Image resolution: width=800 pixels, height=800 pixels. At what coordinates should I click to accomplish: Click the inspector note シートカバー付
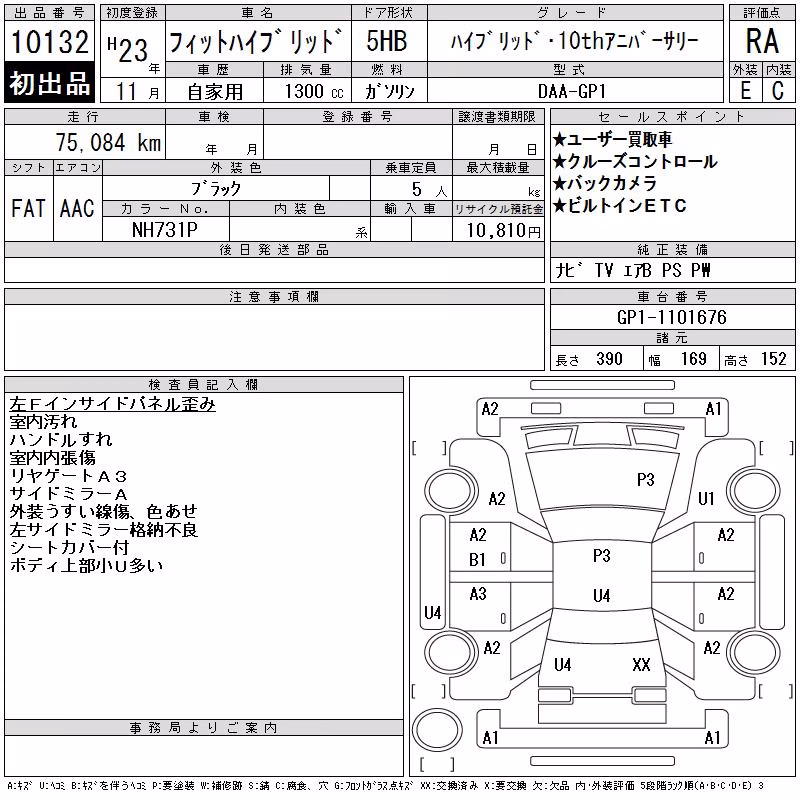tap(69, 547)
